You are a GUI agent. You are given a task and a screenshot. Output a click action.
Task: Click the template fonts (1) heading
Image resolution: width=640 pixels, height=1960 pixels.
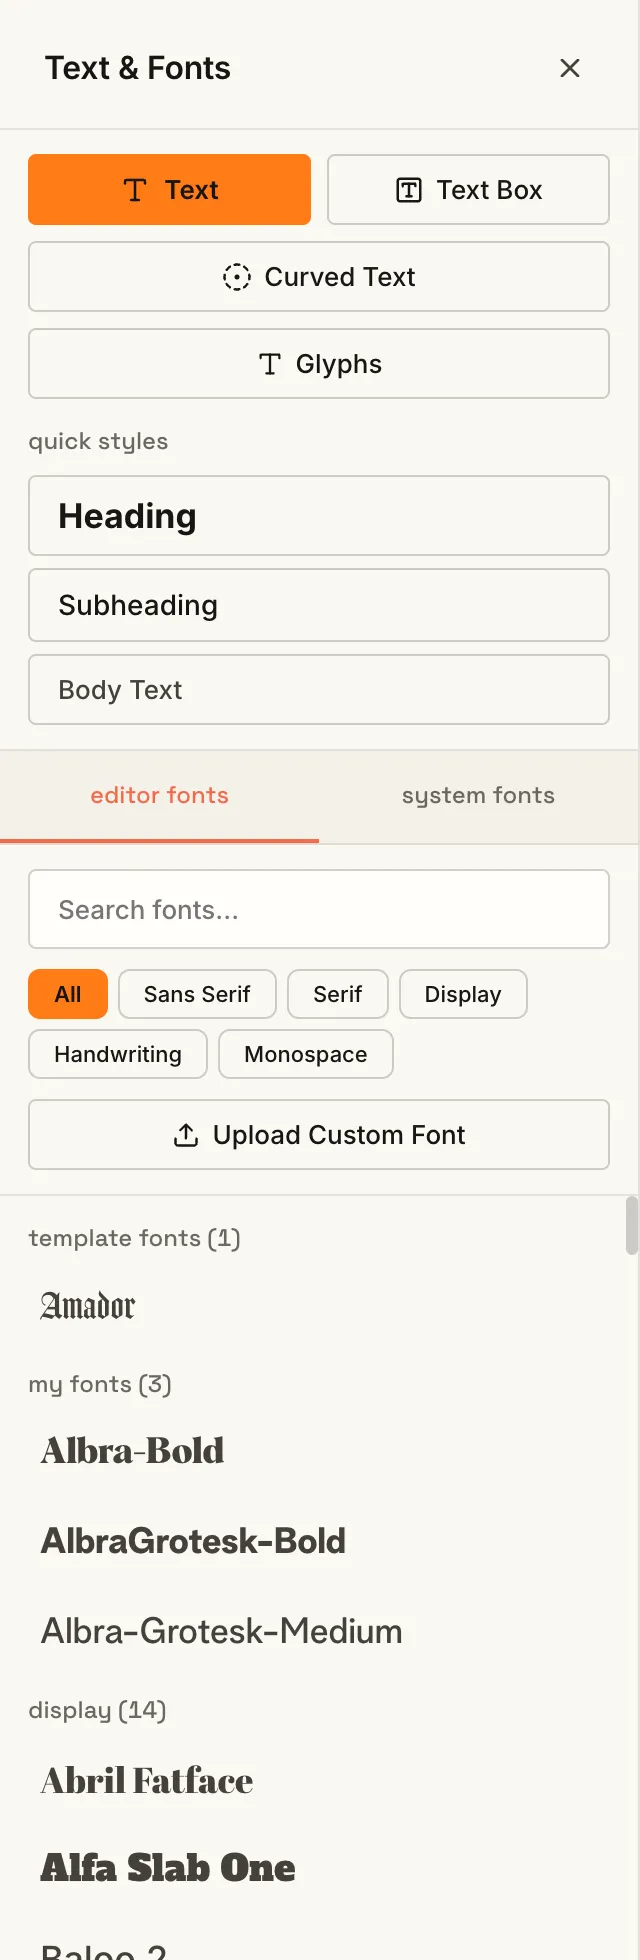coord(134,1238)
